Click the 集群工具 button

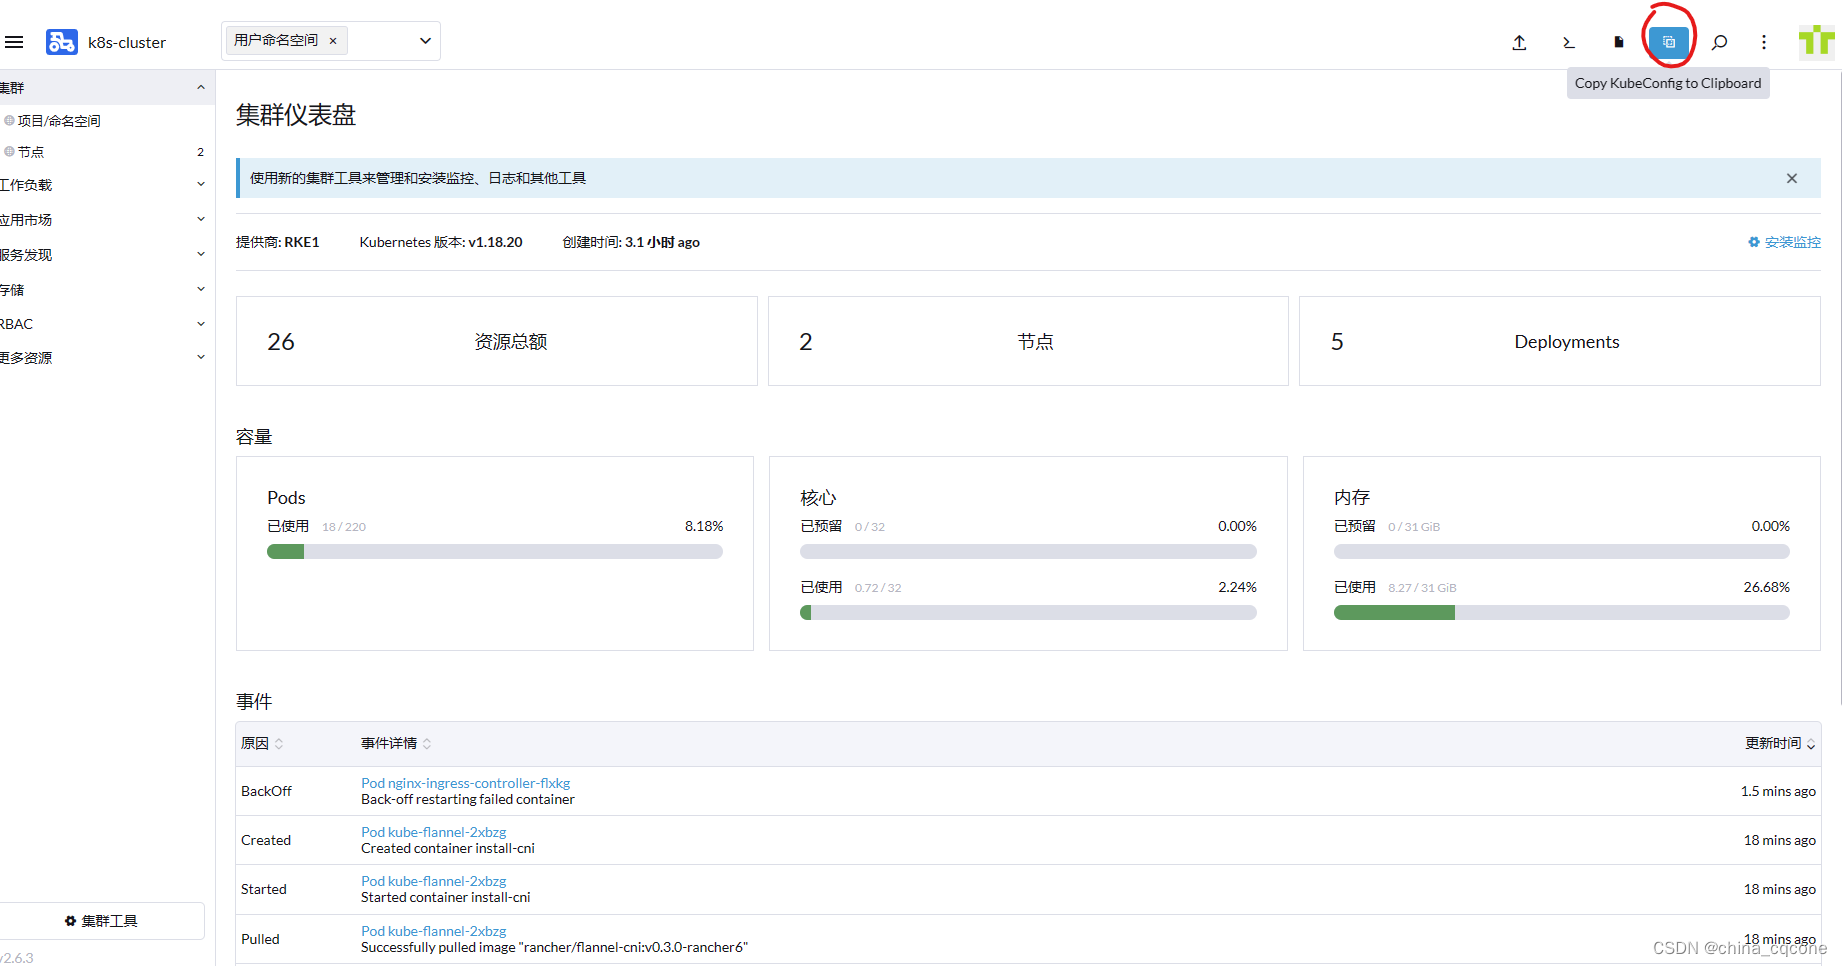click(x=101, y=921)
